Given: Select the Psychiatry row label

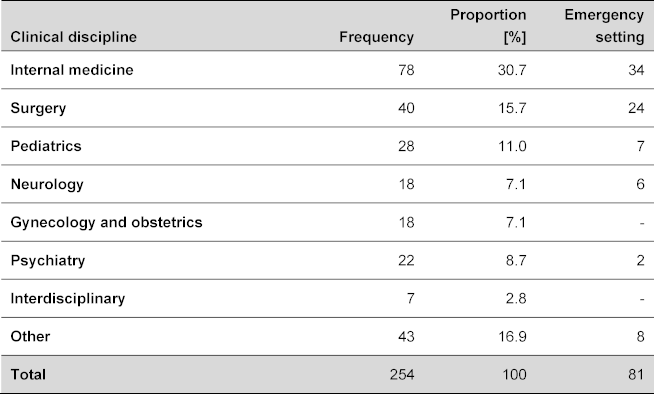Looking at the screenshot, I should click(x=48, y=261).
